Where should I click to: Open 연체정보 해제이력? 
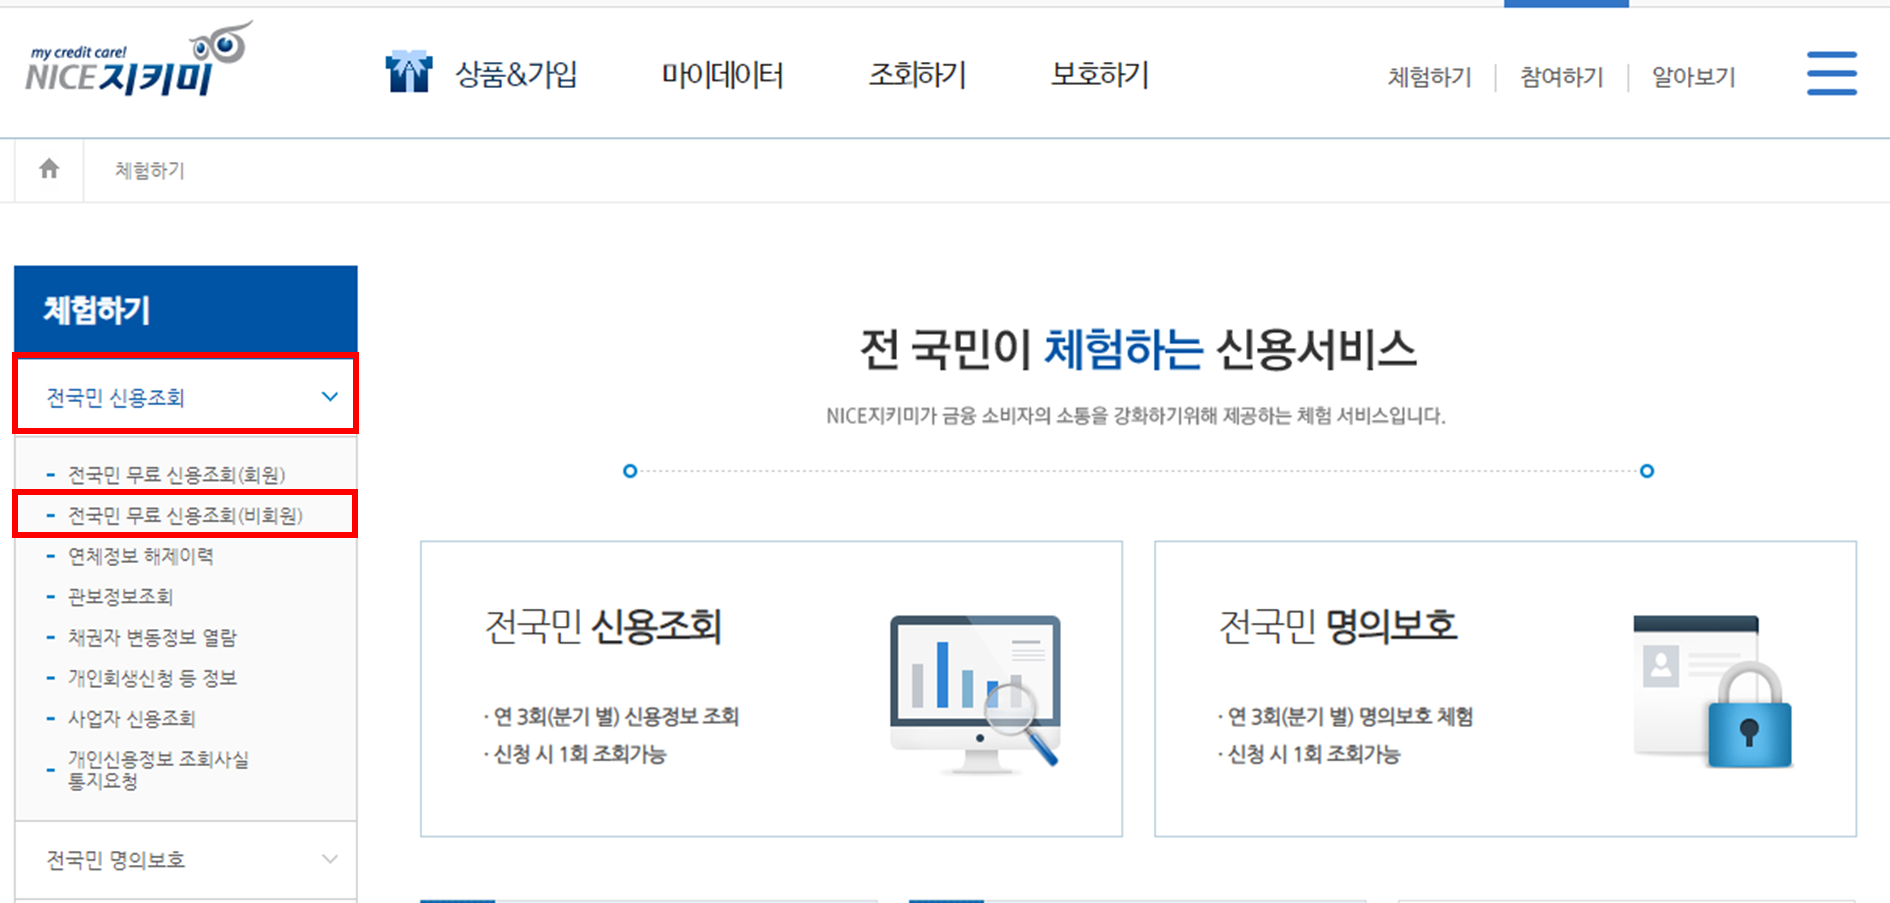(140, 556)
